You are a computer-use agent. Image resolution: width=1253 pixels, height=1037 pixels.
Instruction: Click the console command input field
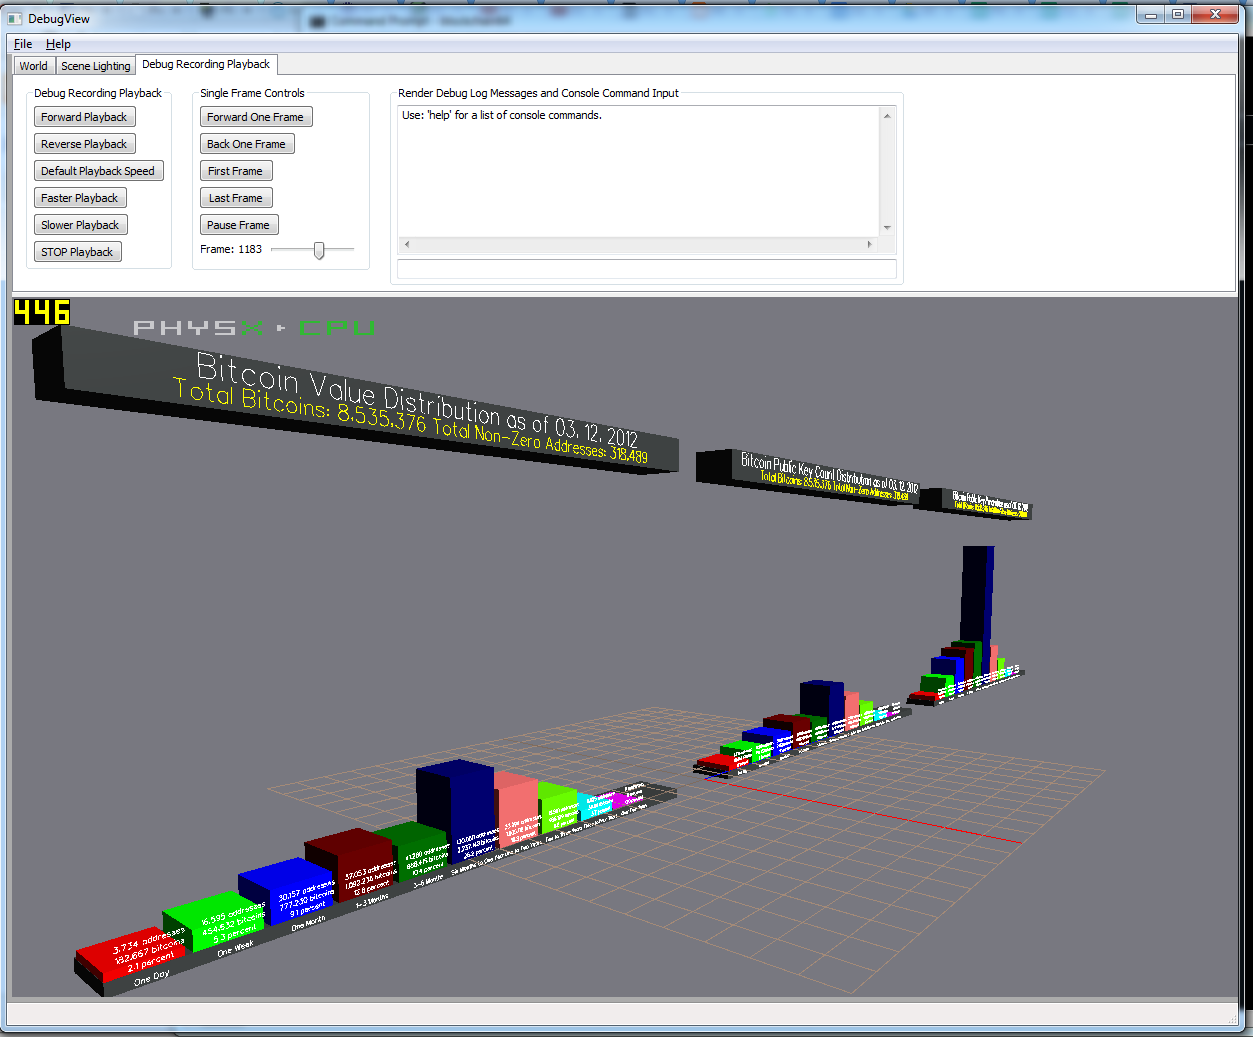647,268
